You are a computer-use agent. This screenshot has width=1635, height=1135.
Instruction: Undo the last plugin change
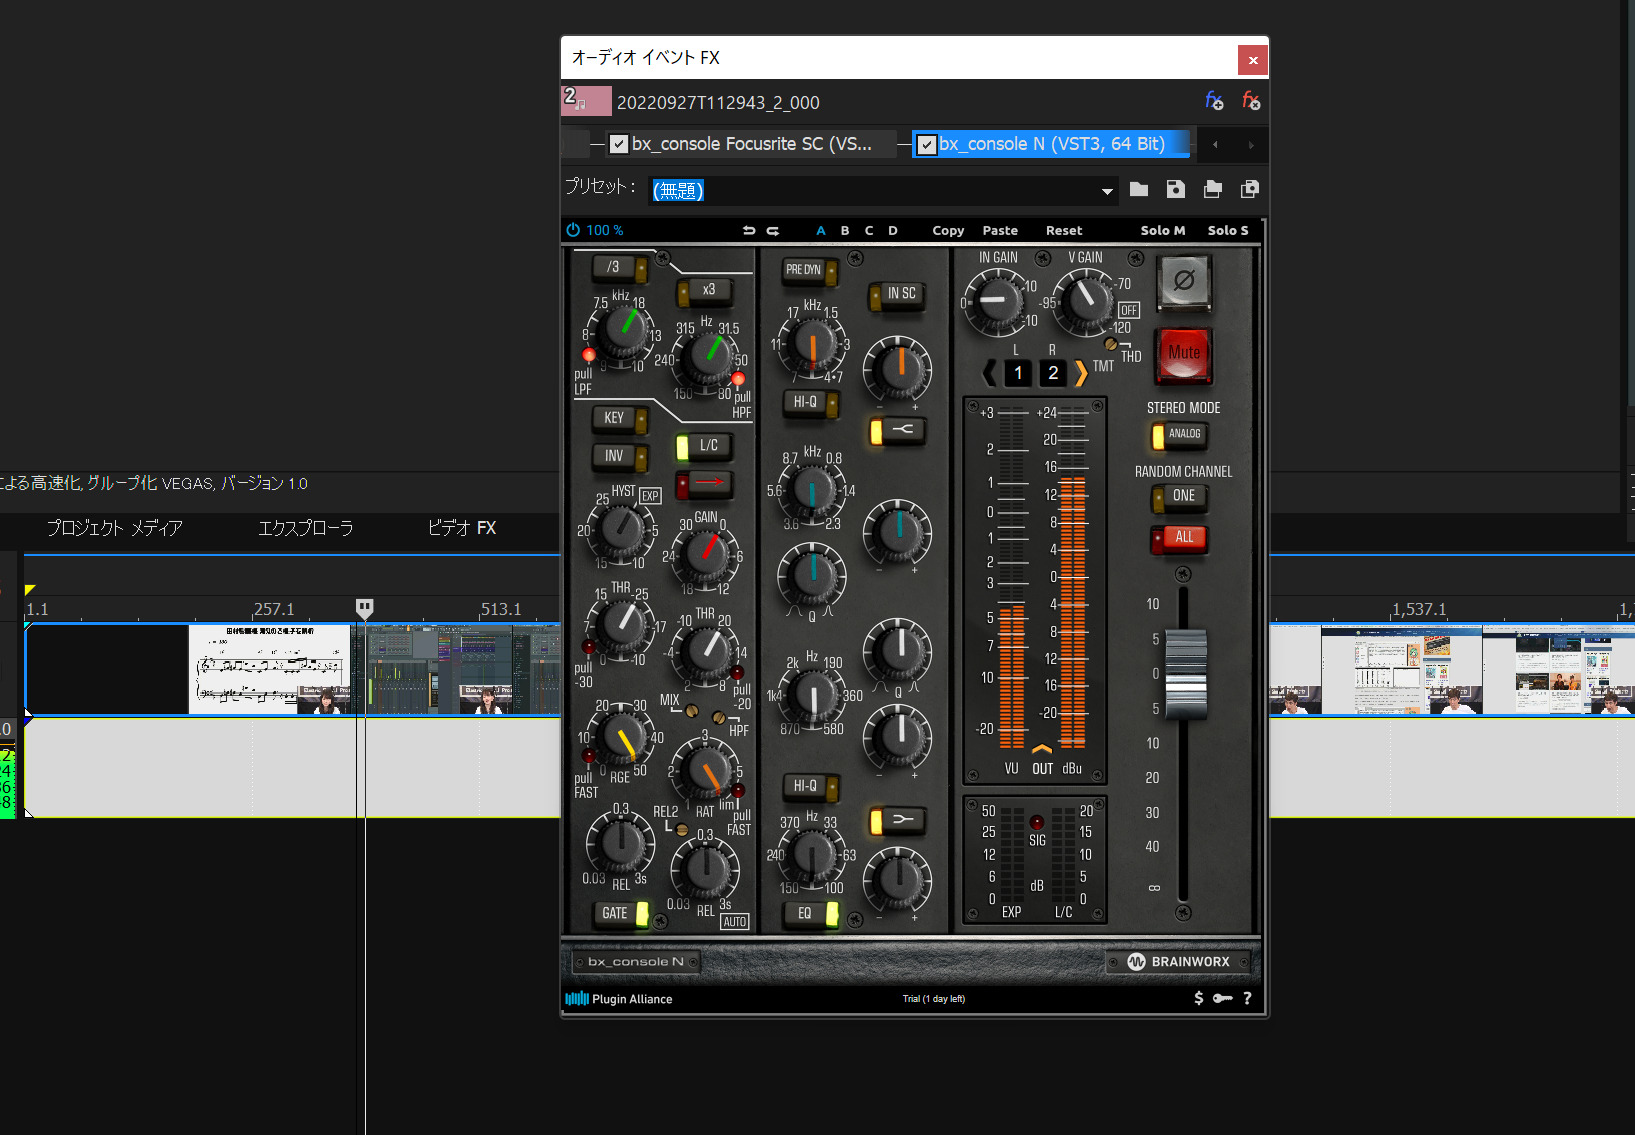[749, 230]
